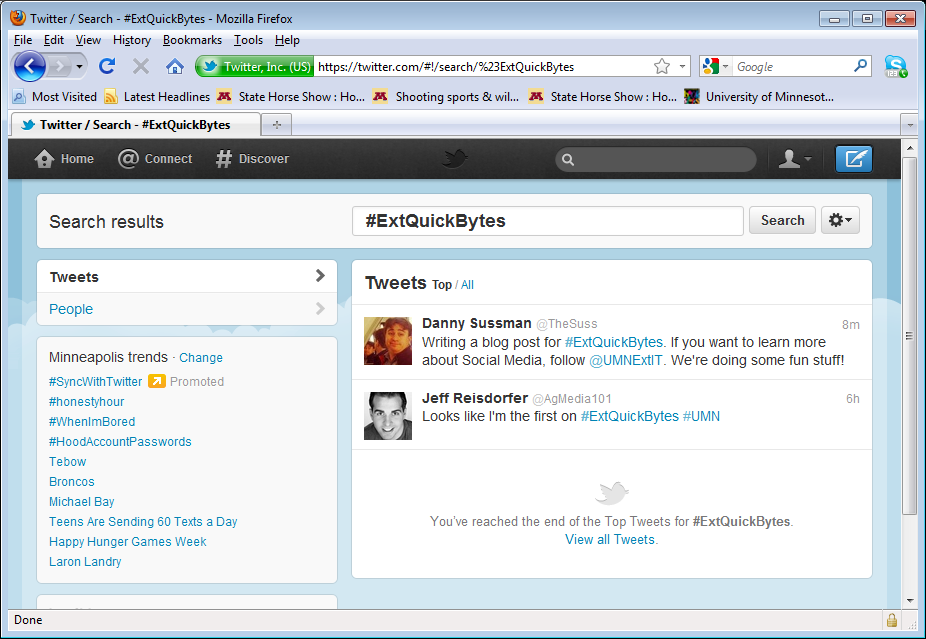
Task: Open the Most Visited bookmarks folder
Action: 55,96
